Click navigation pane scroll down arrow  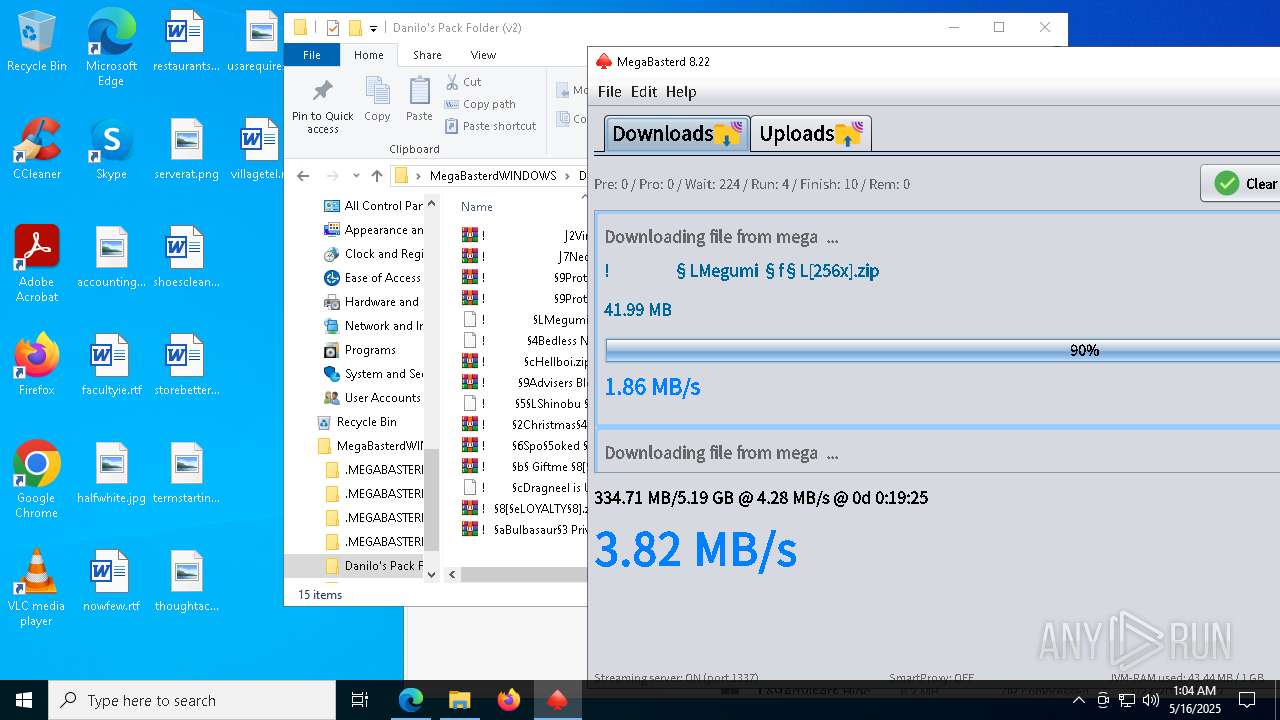click(432, 574)
